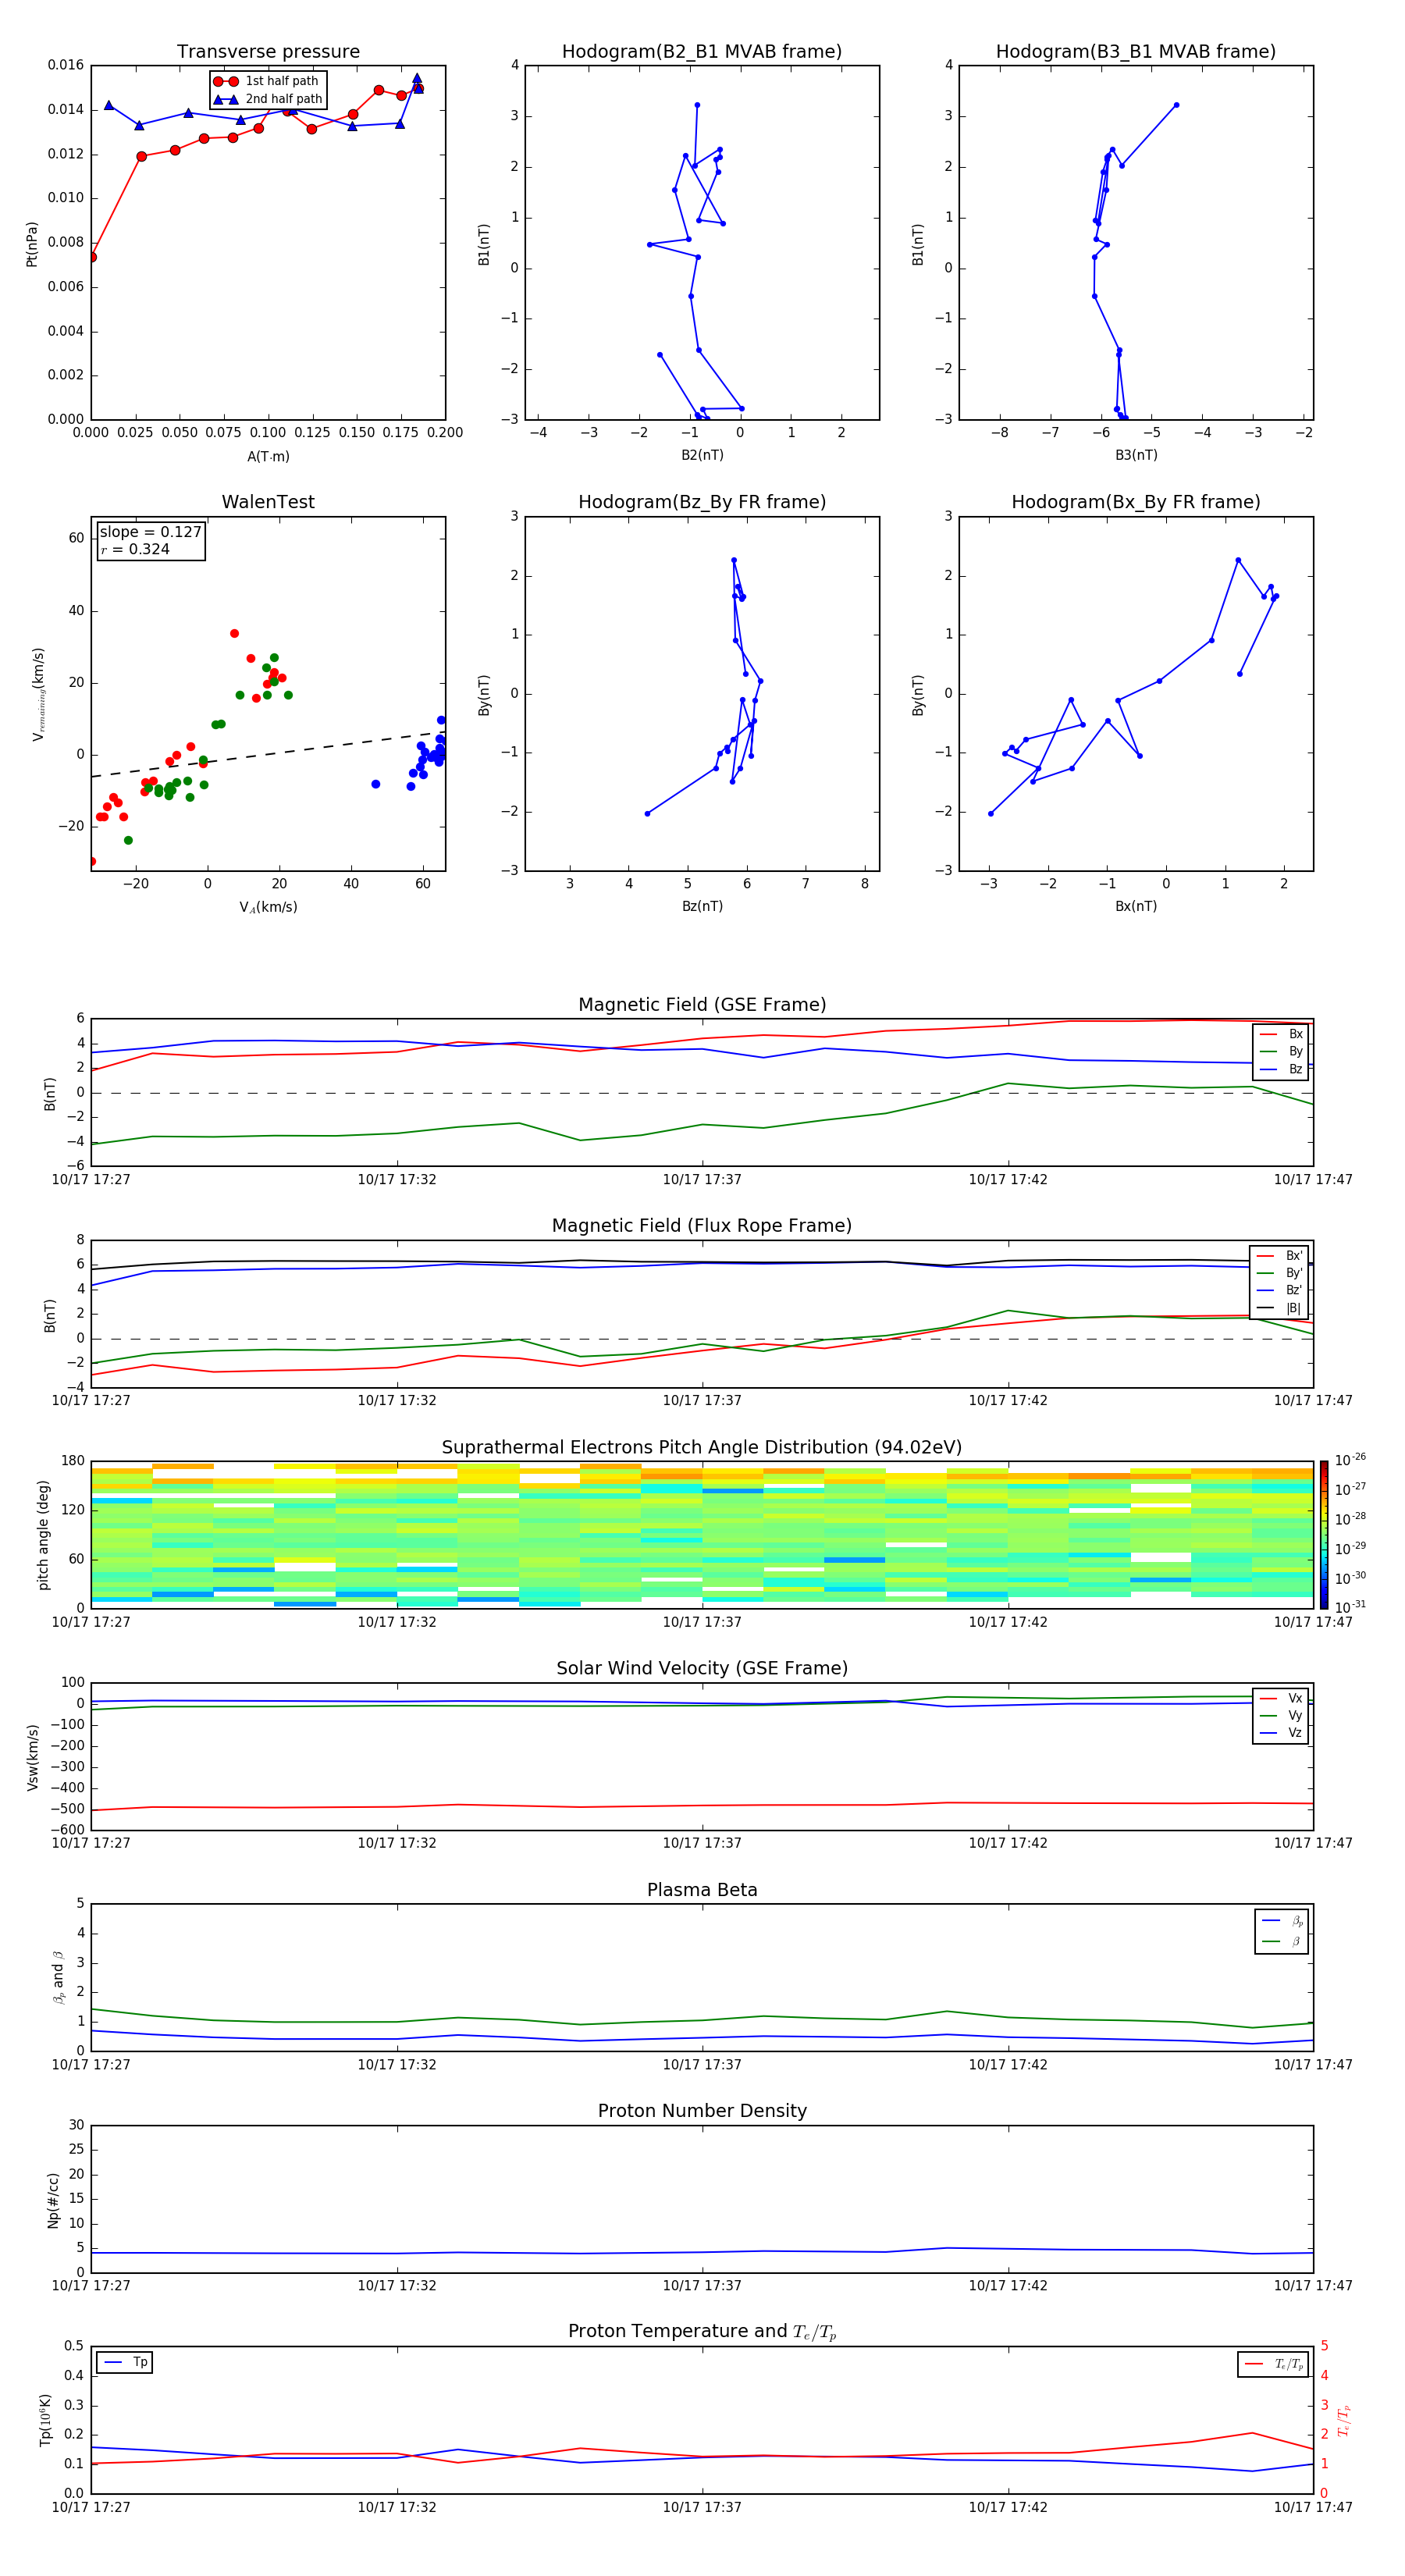Screen dimensions: 1405x2576
Task: Click the βp legend entry in Plasma Beta plot
Action: pos(1282,1921)
